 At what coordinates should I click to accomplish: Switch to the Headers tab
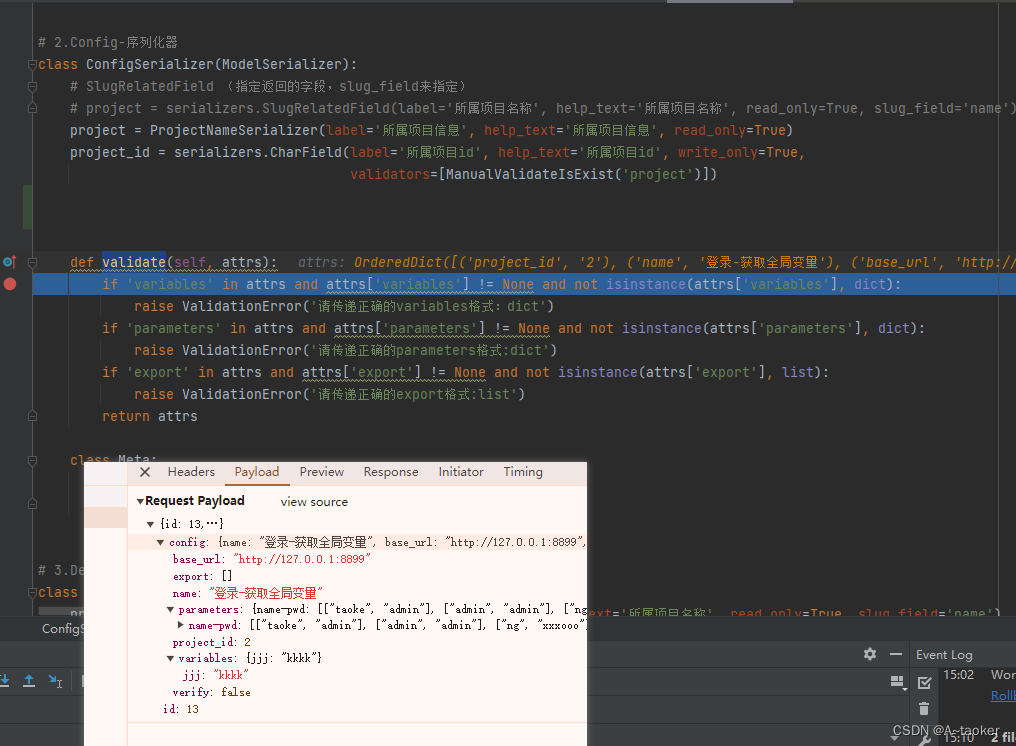pos(191,472)
